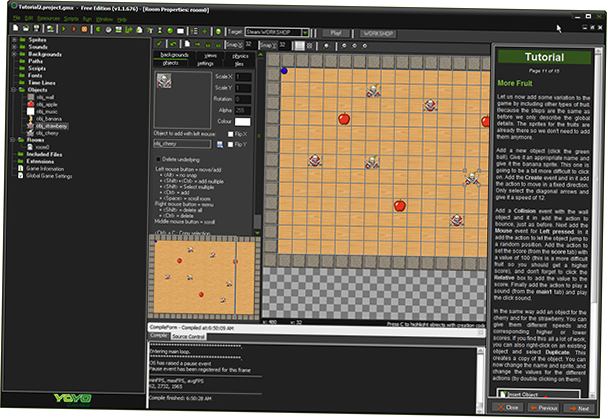Viewport: 608px width, 419px height.
Task: Open the Window menu
Action: click(x=104, y=19)
